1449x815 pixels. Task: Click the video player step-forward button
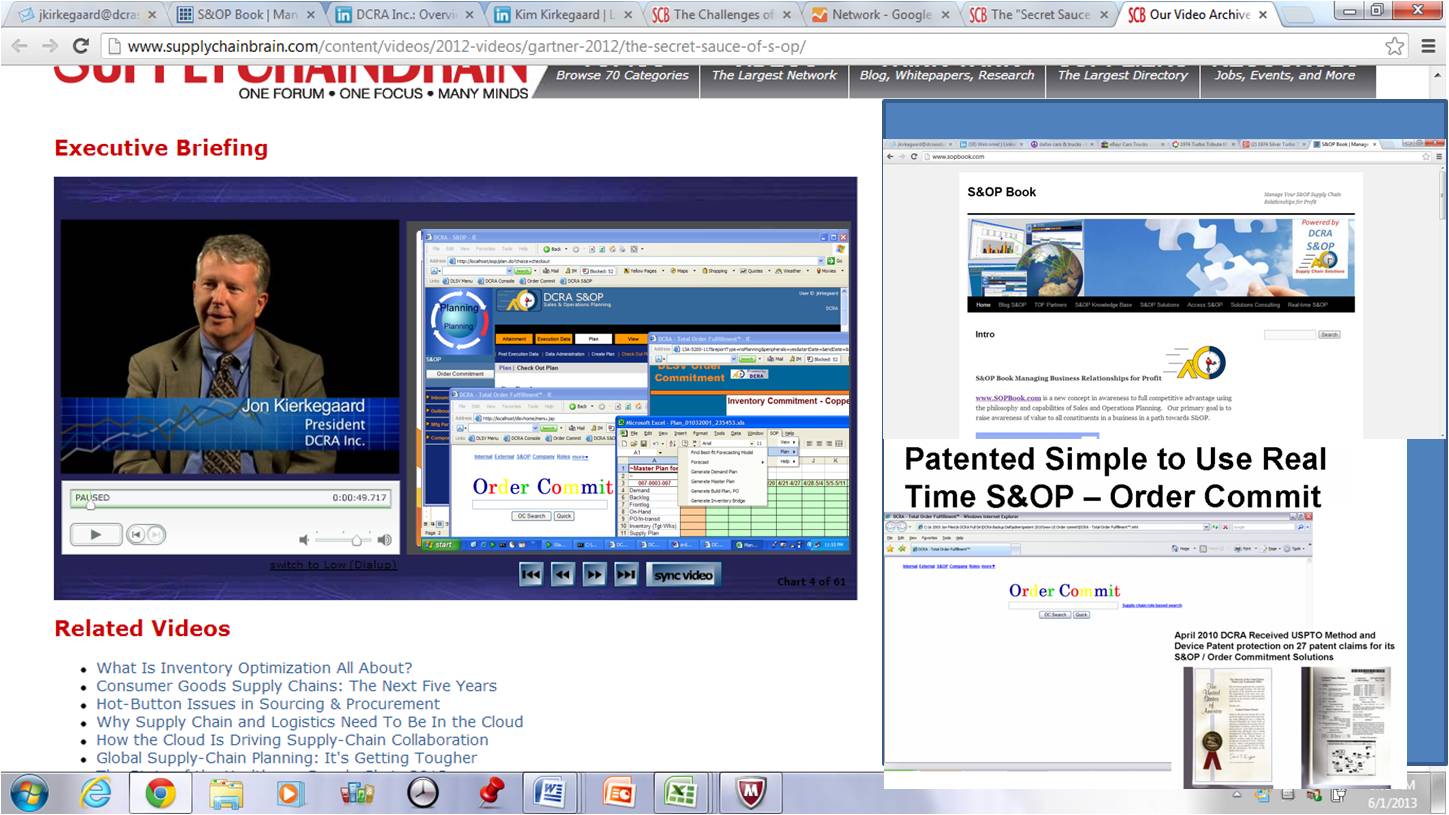tap(155, 535)
